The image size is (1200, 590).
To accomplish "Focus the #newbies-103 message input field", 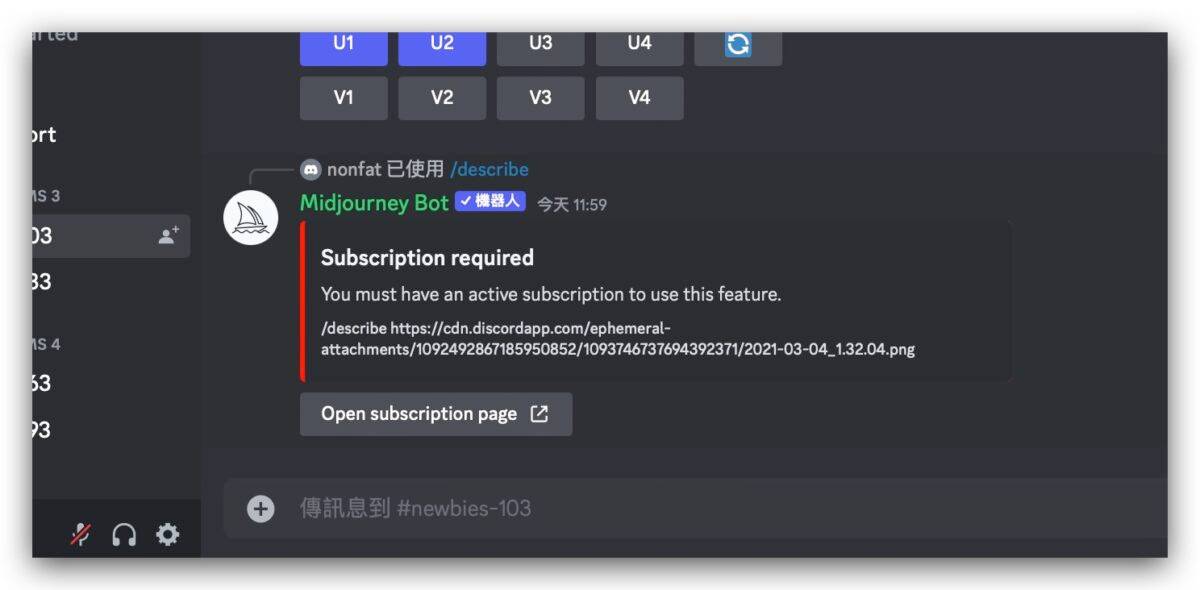I will 700,509.
